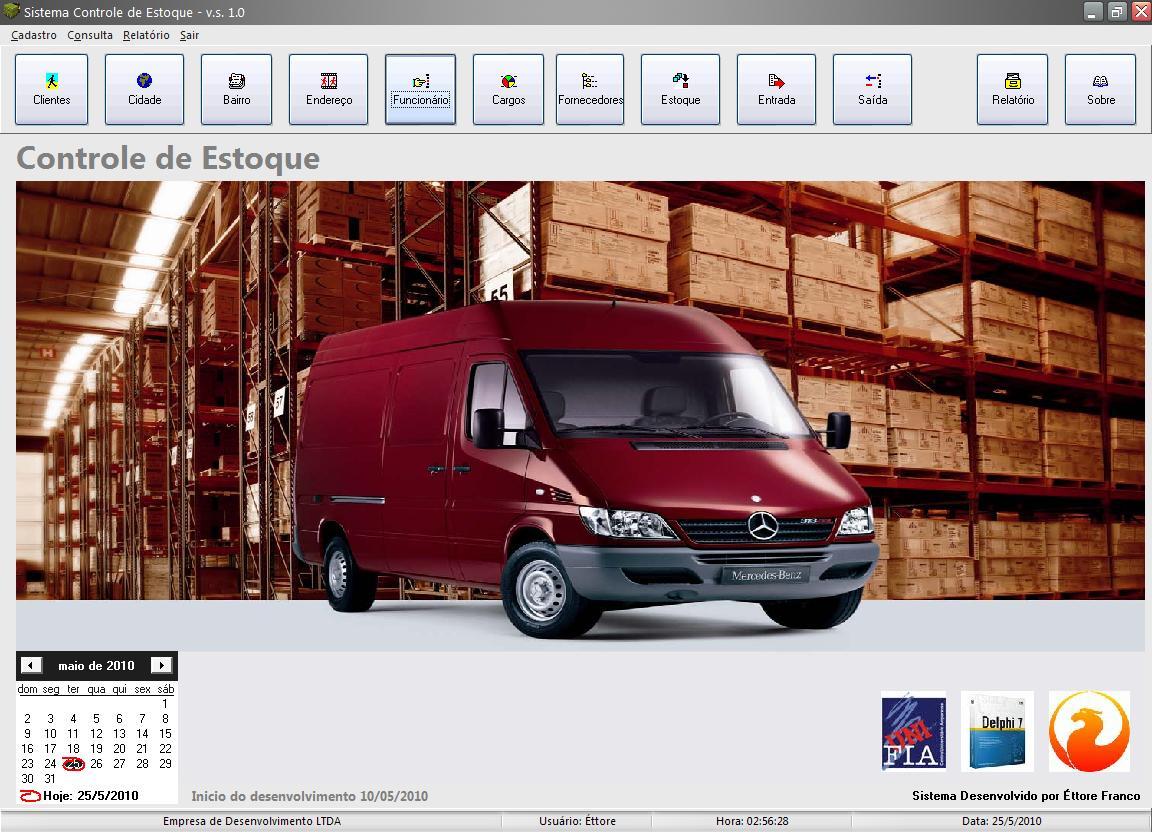
Task: Select day 1 in the calendar
Action: click(165, 703)
